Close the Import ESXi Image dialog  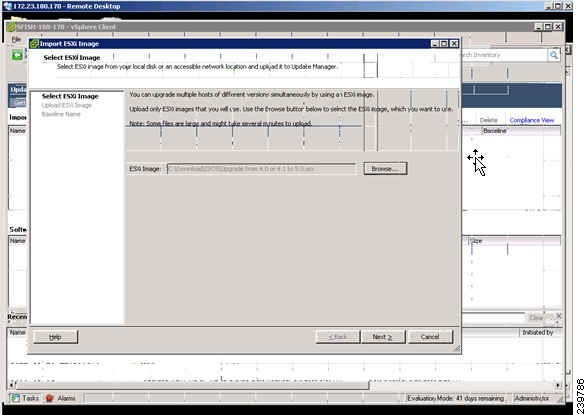click(x=454, y=43)
